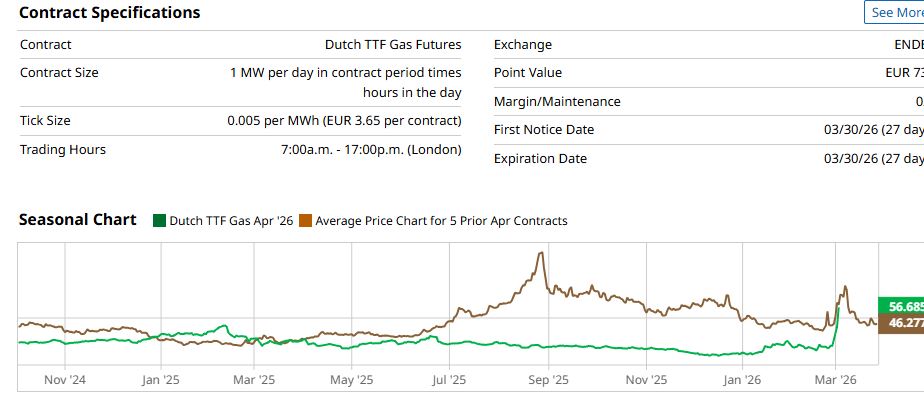
Task: Click the Nov '24 axis label
Action: coord(66,380)
